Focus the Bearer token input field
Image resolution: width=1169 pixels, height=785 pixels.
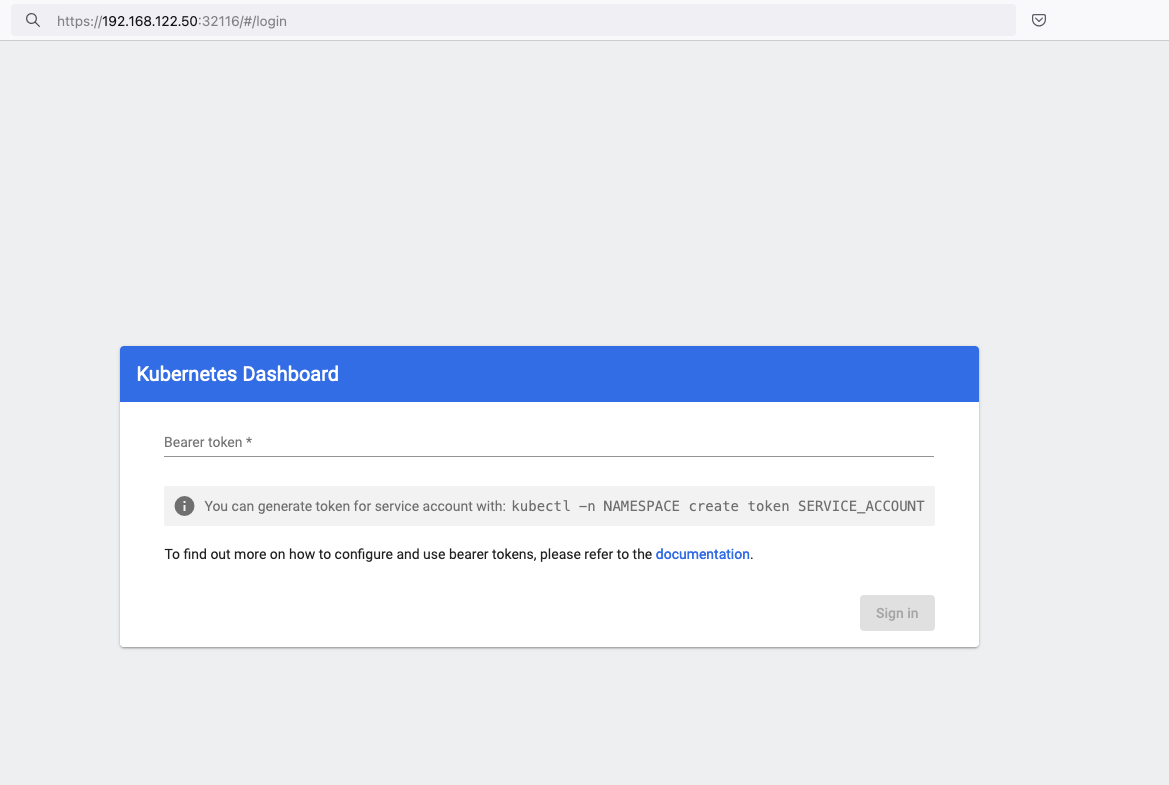pos(549,442)
